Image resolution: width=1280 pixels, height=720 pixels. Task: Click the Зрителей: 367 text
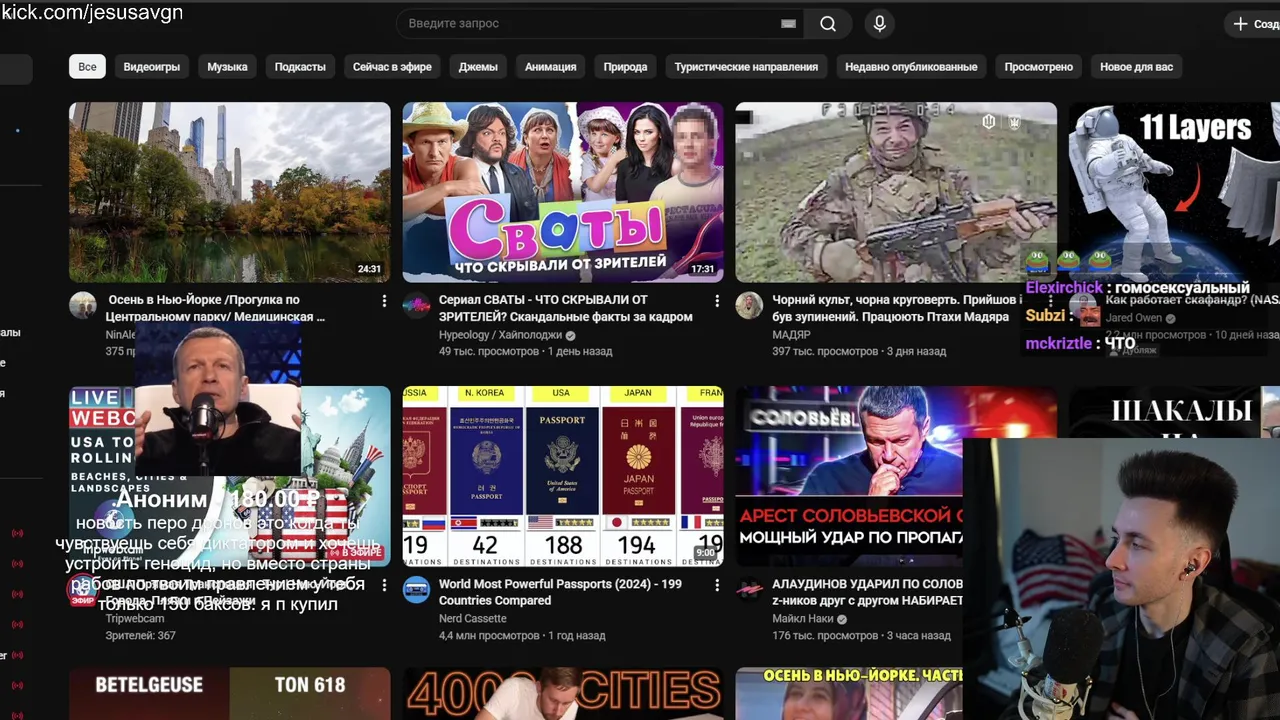140,636
